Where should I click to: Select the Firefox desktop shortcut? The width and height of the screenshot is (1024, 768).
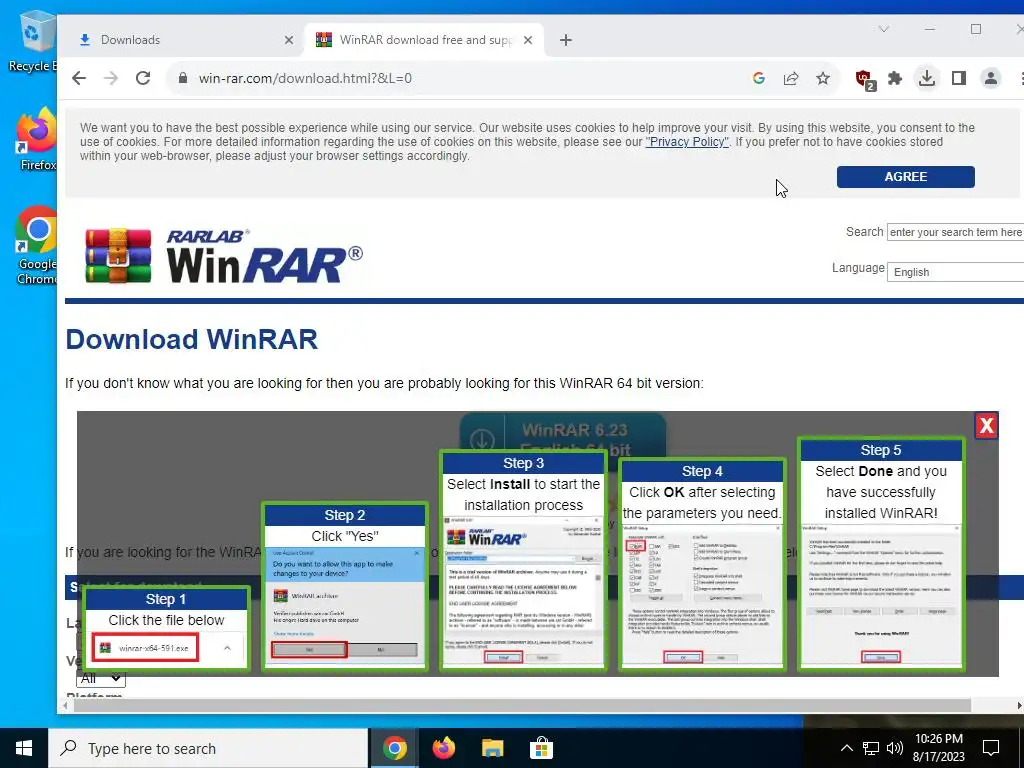click(36, 138)
